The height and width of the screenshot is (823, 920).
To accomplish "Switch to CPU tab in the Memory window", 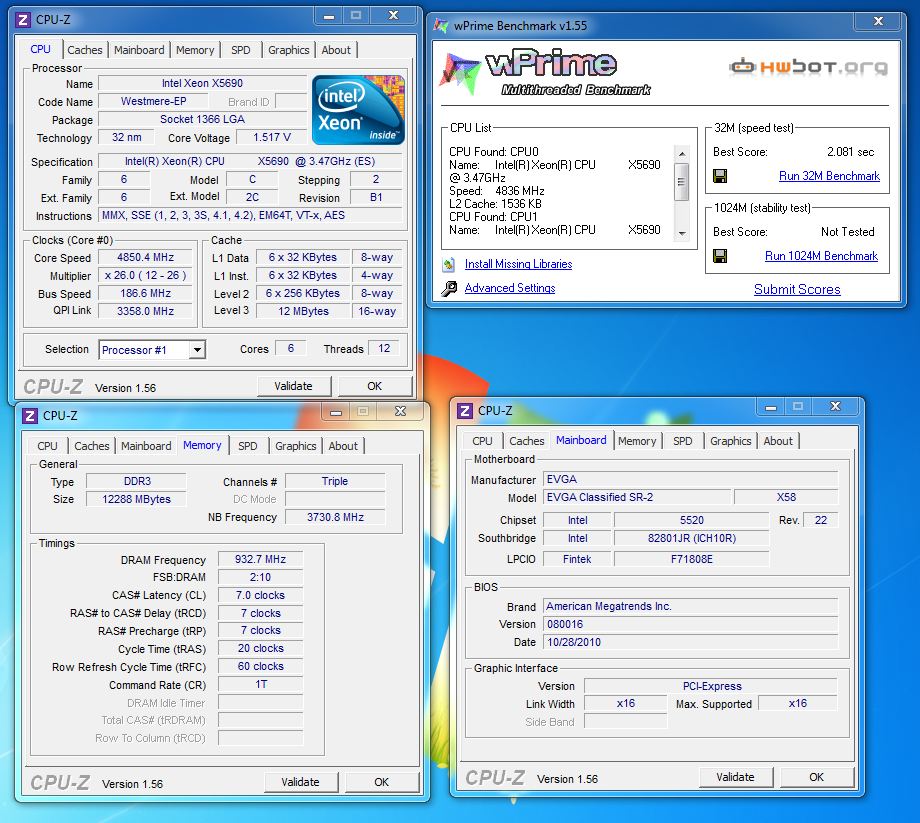I will [48, 446].
